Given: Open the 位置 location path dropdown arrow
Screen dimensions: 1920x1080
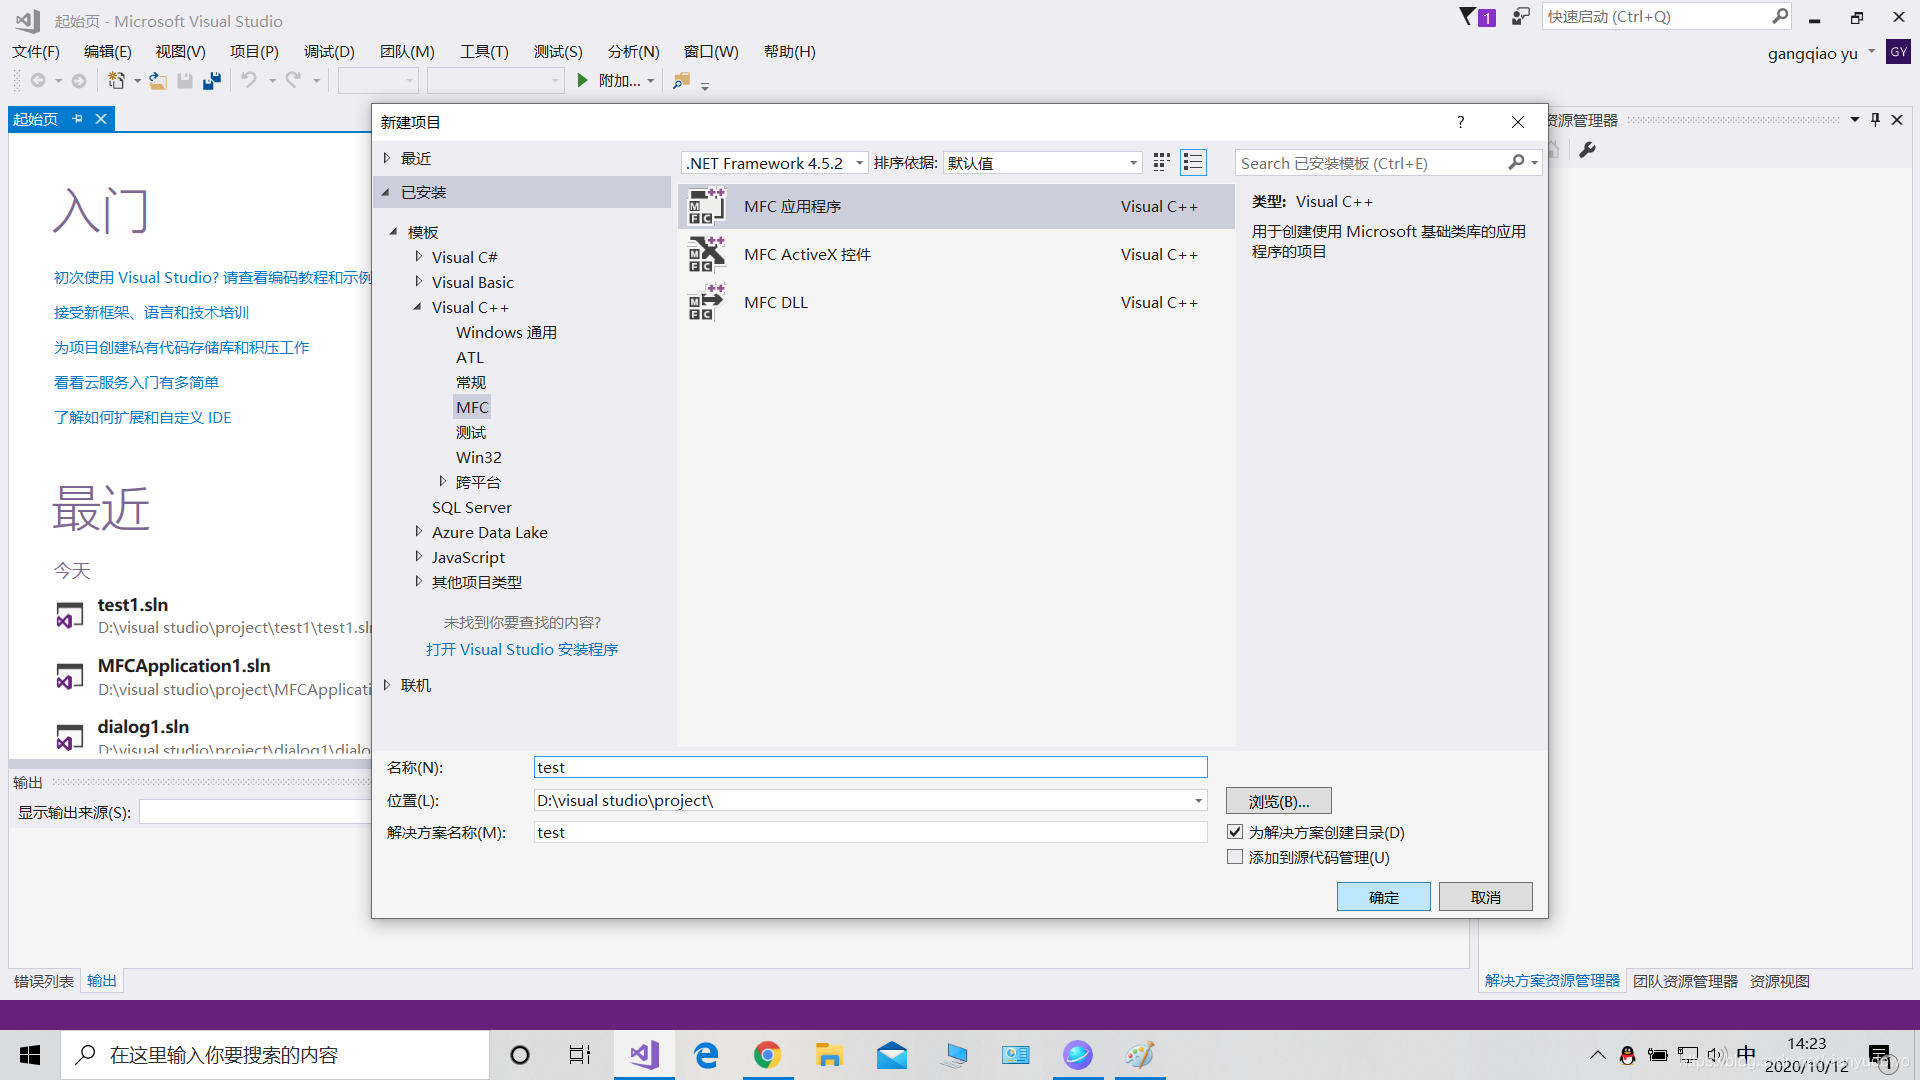Looking at the screenshot, I should [x=1198, y=800].
